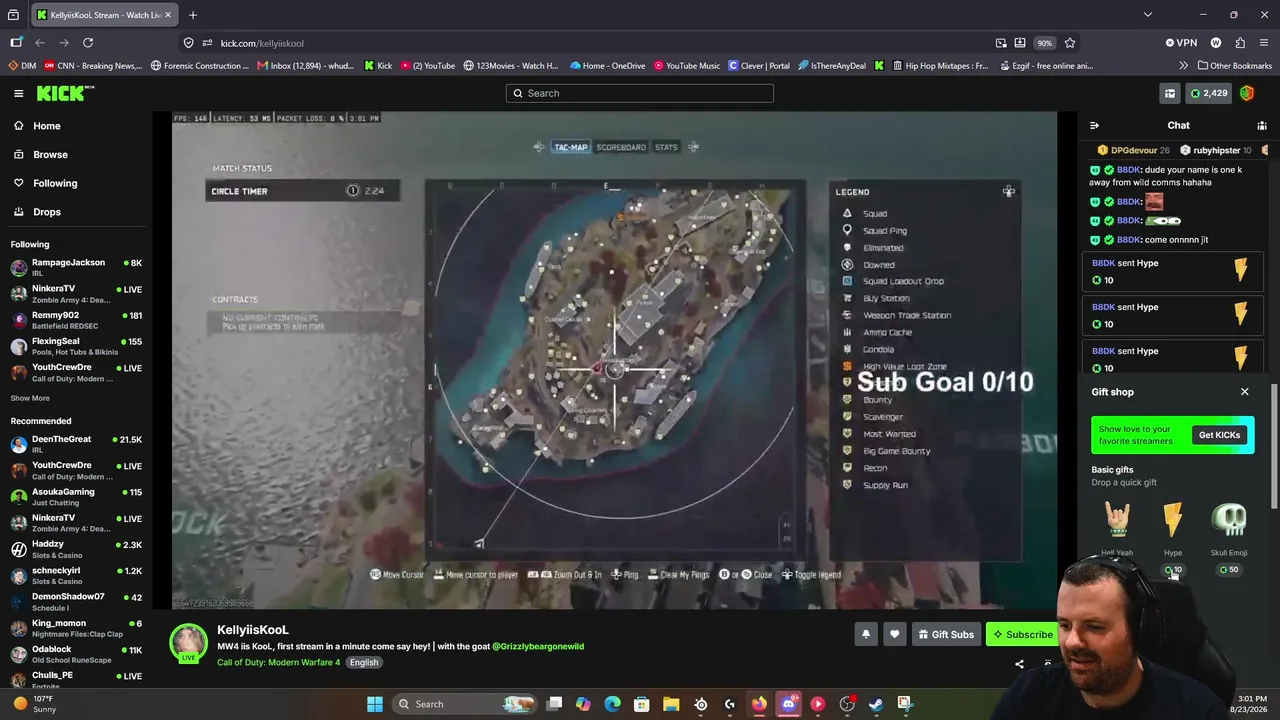Click the 90% zoom level indicator
Image resolution: width=1280 pixels, height=720 pixels.
(x=1044, y=43)
